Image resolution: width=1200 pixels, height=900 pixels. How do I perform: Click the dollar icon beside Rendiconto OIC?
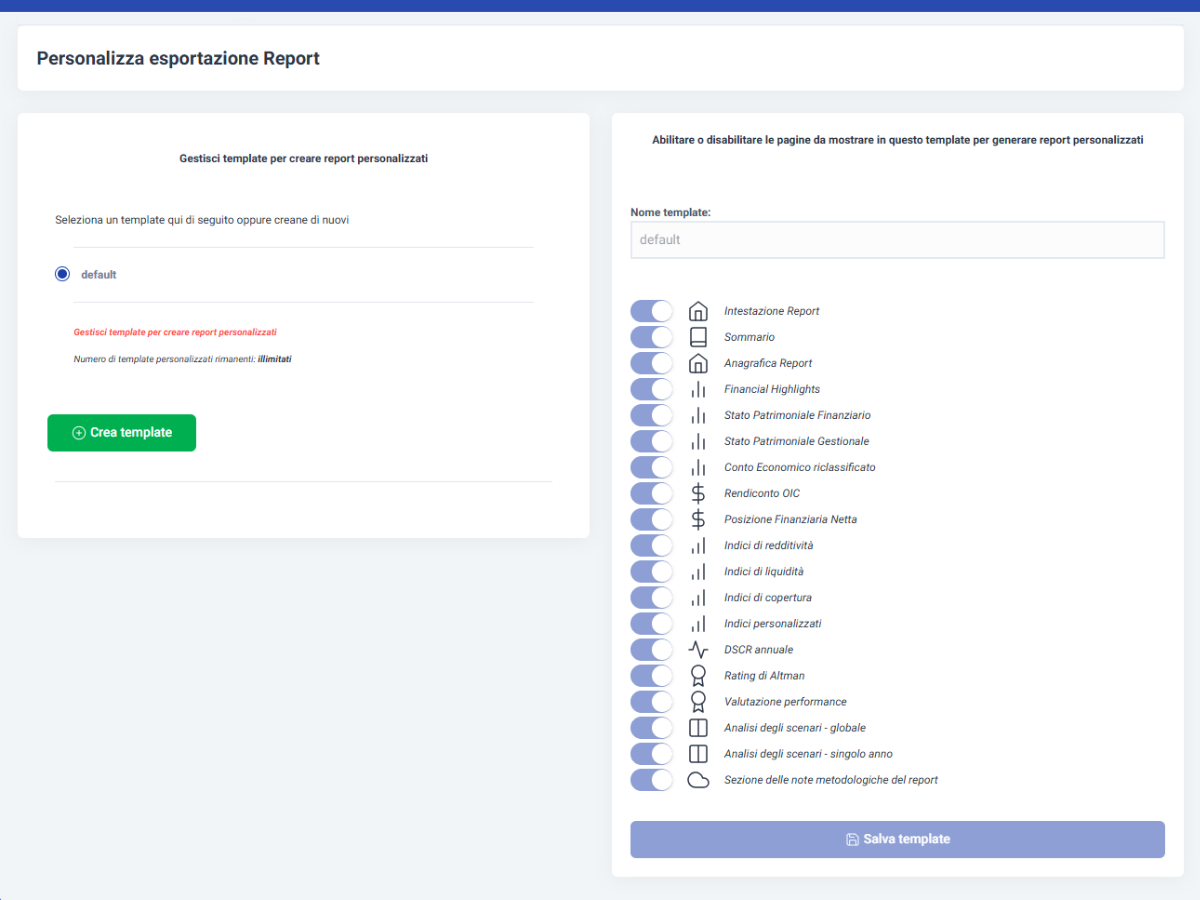pyautogui.click(x=698, y=493)
